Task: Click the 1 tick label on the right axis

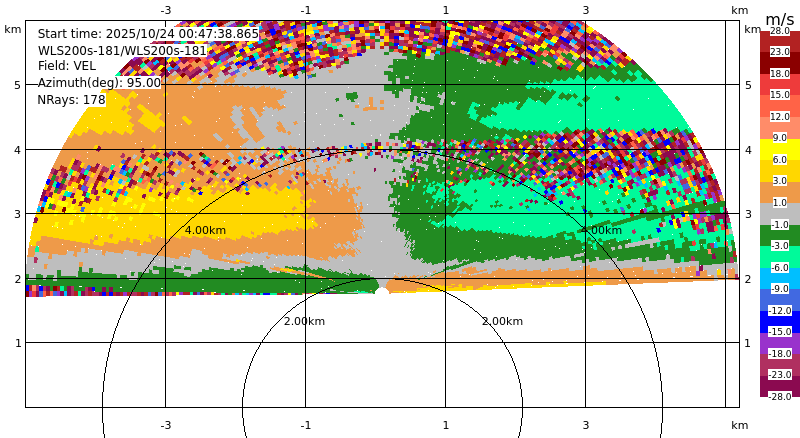Action: tap(747, 343)
